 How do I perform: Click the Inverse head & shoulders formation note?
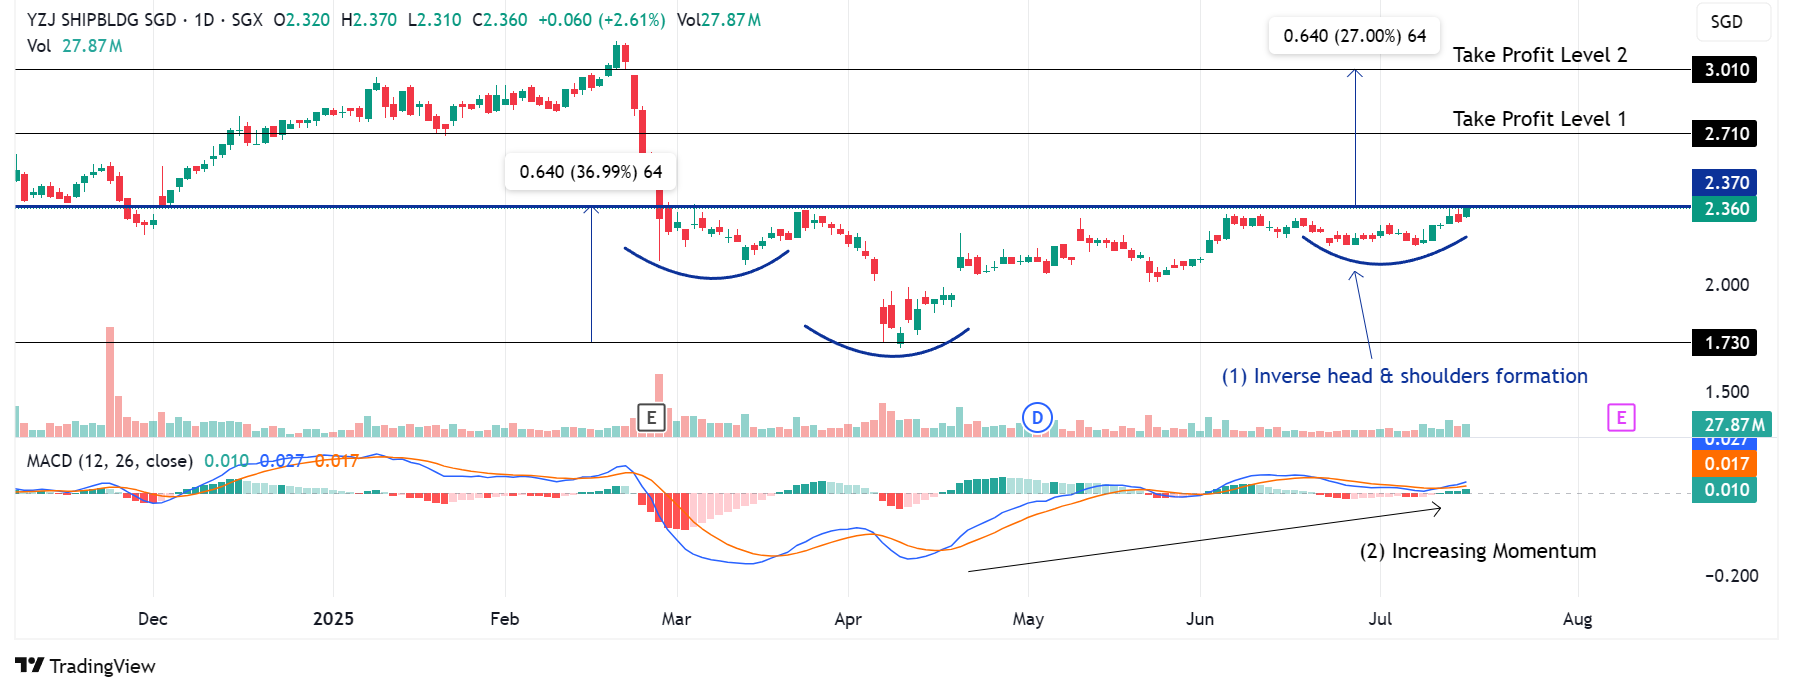pyautogui.click(x=1404, y=376)
